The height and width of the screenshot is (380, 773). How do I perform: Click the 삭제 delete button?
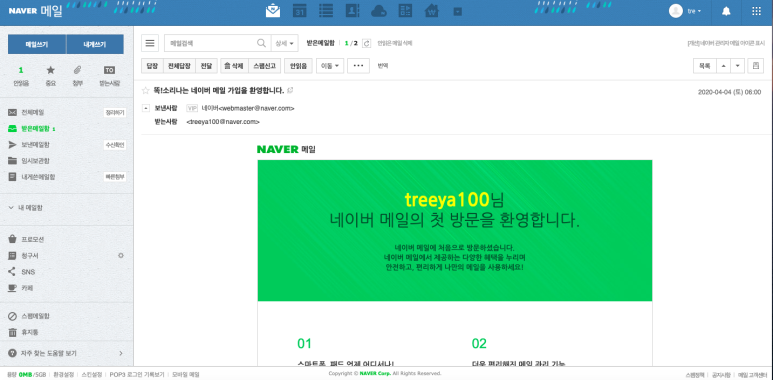point(233,66)
